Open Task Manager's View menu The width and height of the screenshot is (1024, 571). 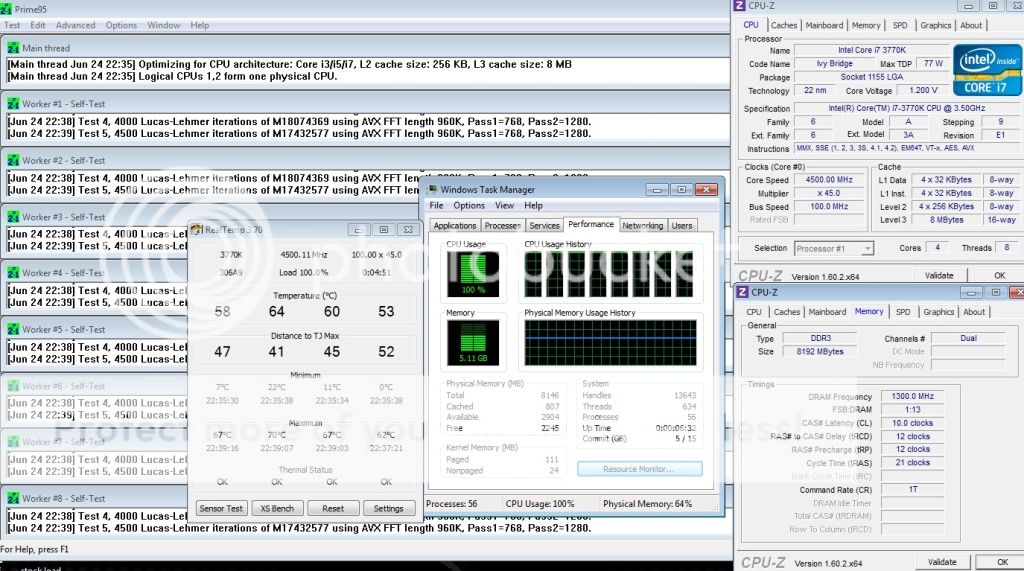click(505, 205)
